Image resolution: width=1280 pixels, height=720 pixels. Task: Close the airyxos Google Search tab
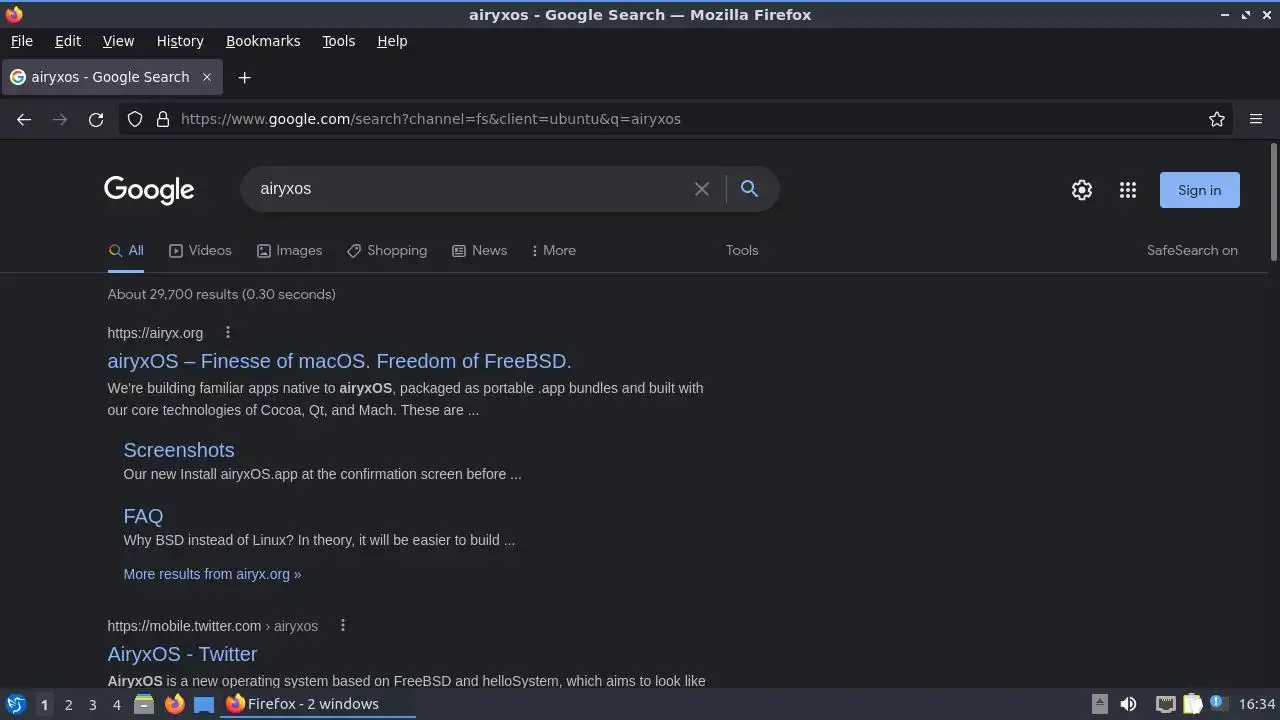pos(207,77)
